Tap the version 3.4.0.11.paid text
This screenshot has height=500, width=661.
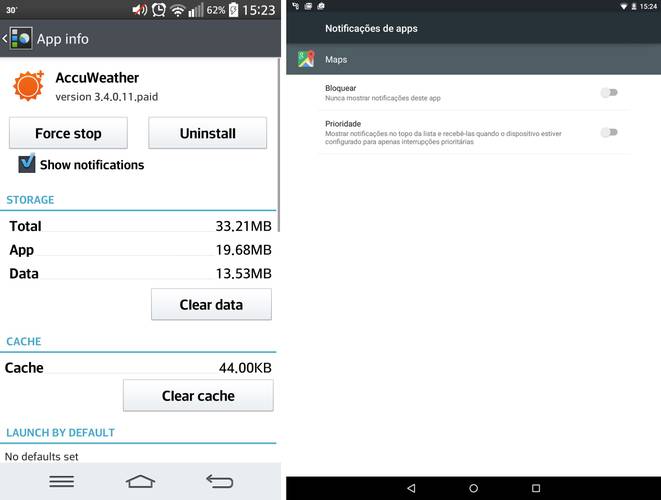[107, 97]
